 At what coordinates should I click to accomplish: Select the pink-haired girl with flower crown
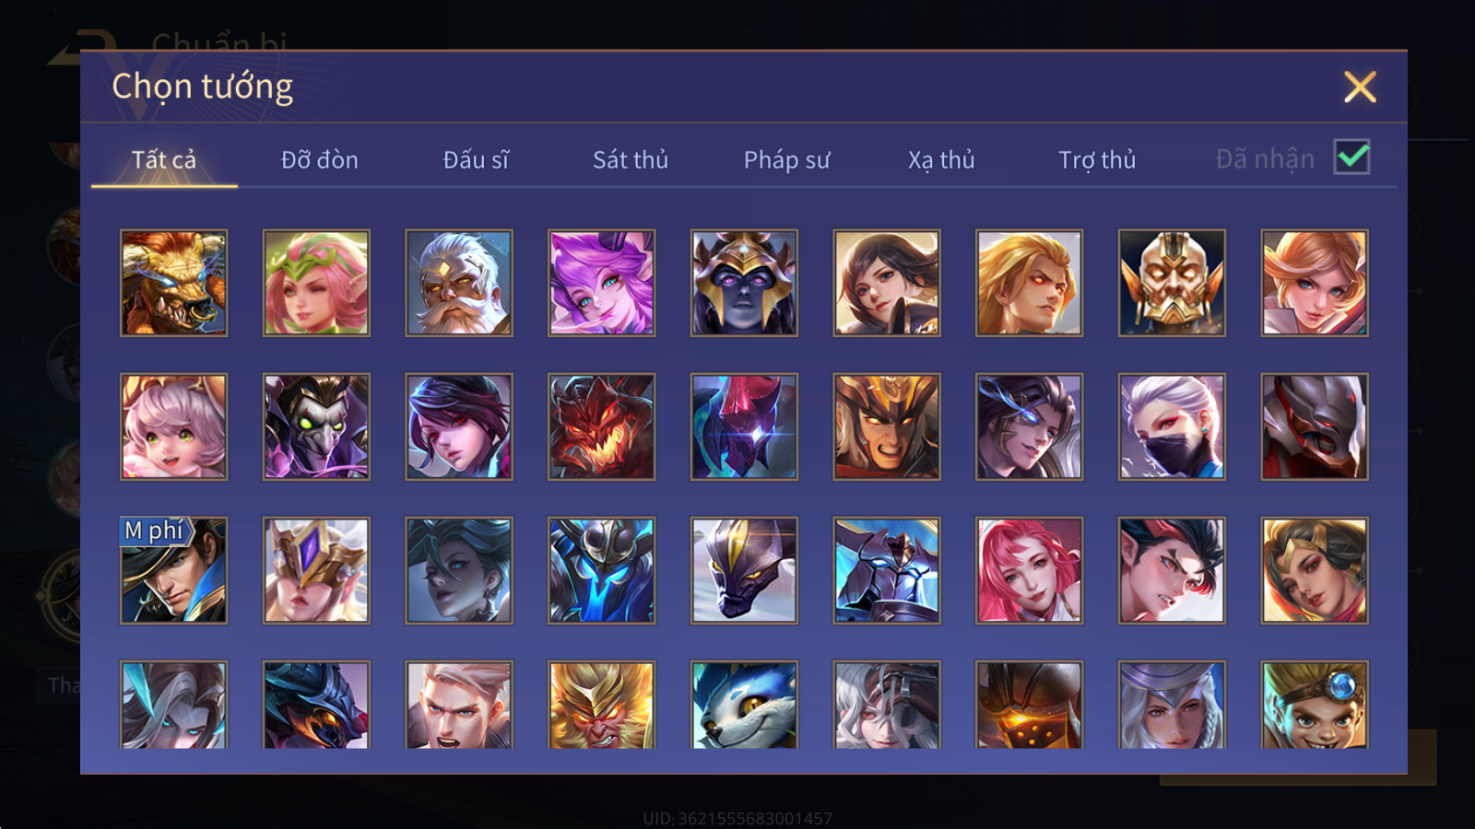[316, 283]
